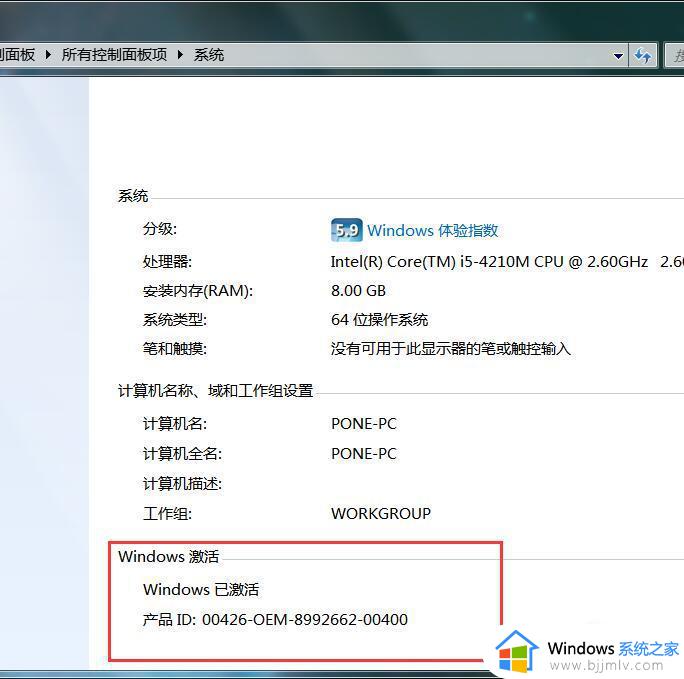Click the 分级 label

point(160,229)
